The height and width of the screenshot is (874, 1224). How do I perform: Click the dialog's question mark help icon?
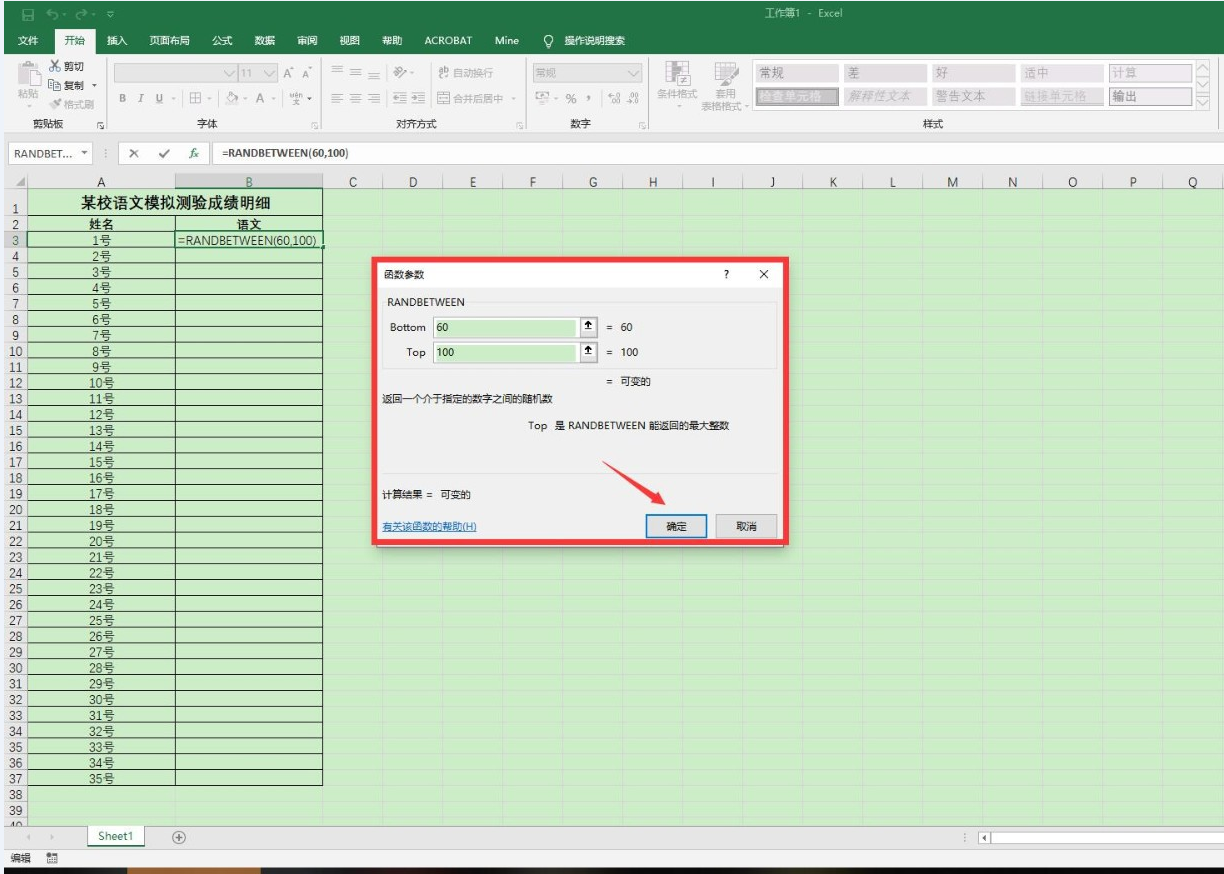[x=726, y=274]
